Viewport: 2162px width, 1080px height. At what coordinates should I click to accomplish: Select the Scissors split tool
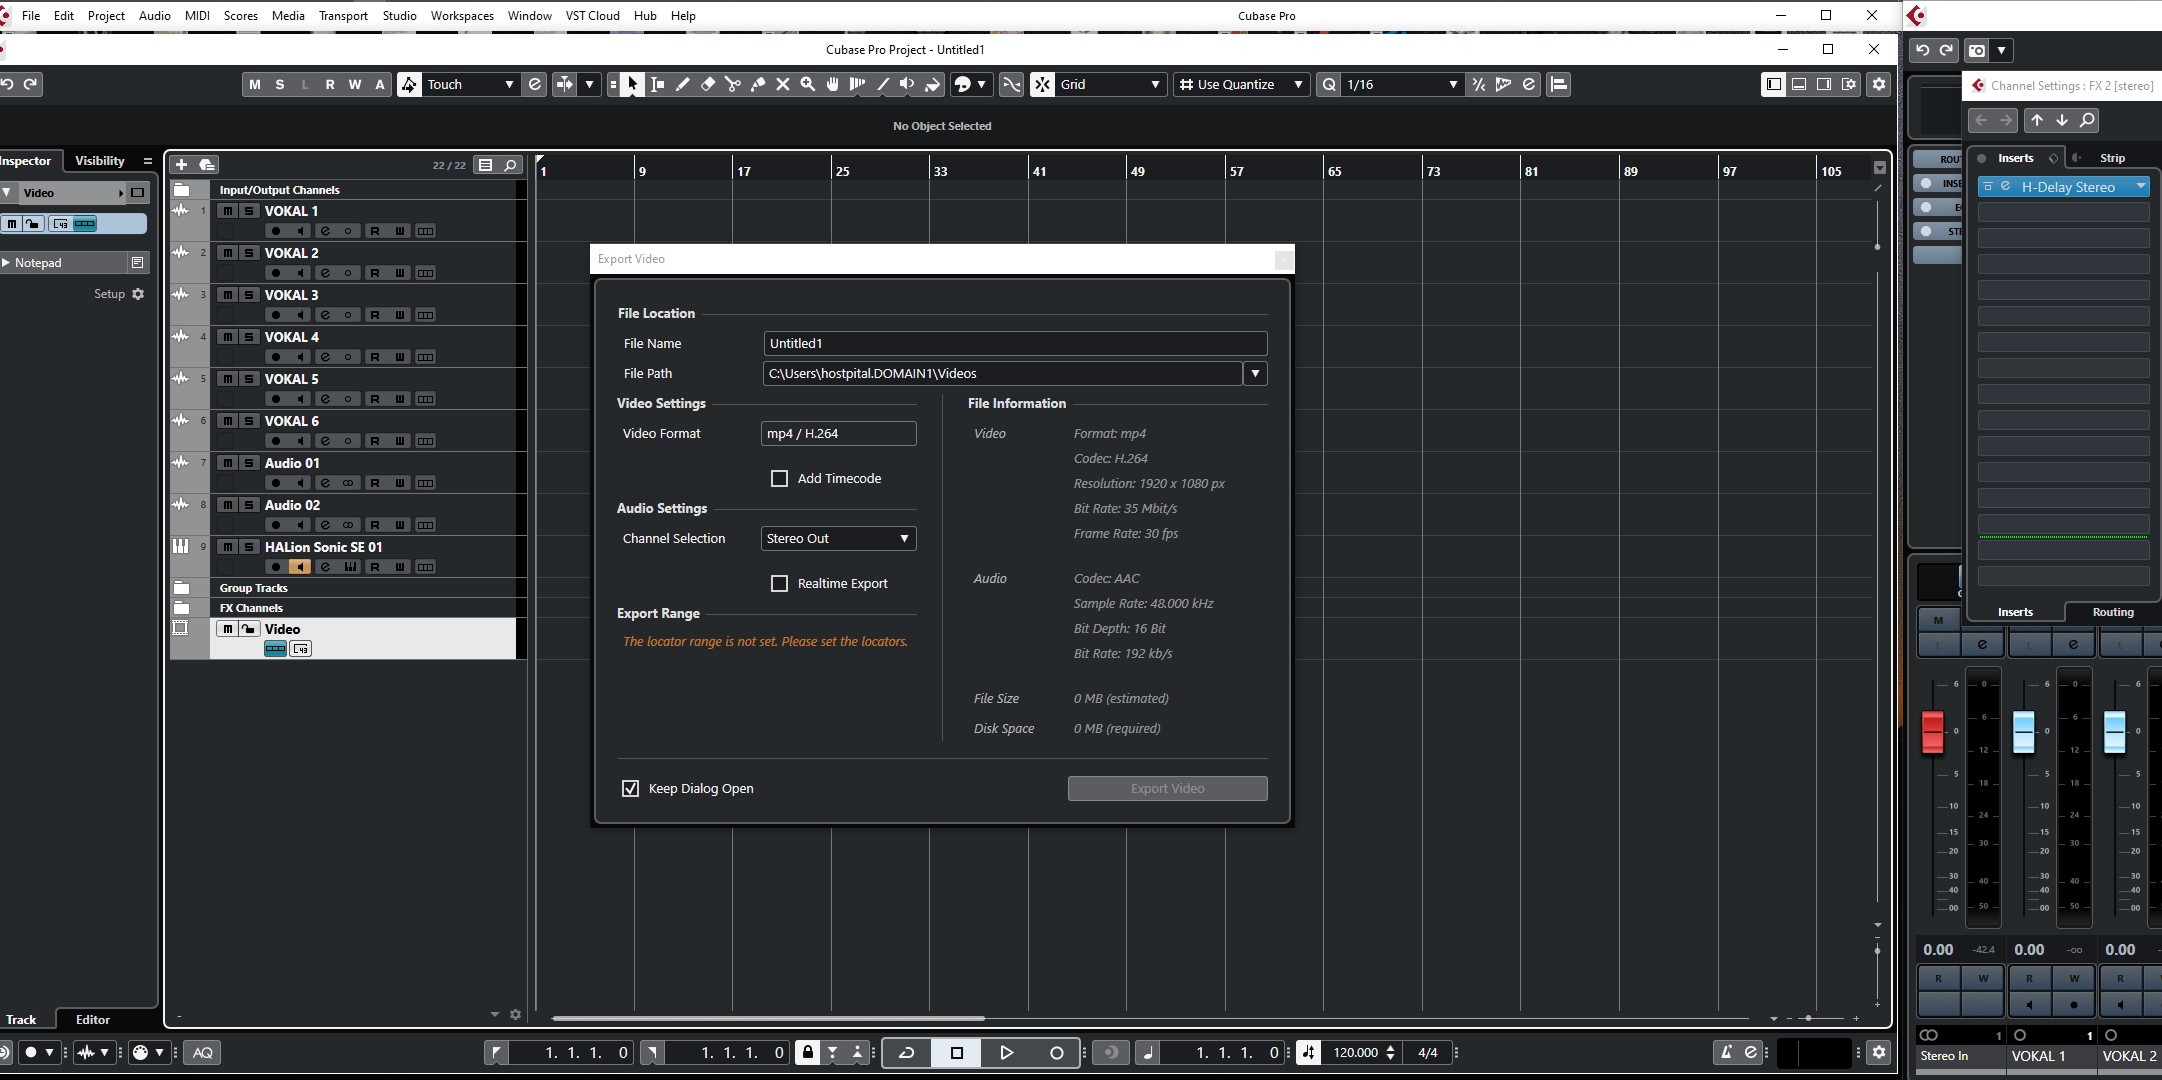[732, 85]
